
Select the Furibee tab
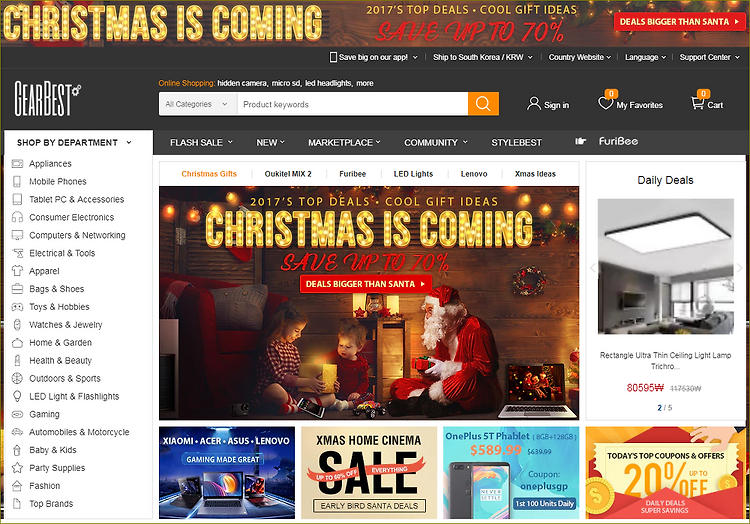(x=353, y=174)
